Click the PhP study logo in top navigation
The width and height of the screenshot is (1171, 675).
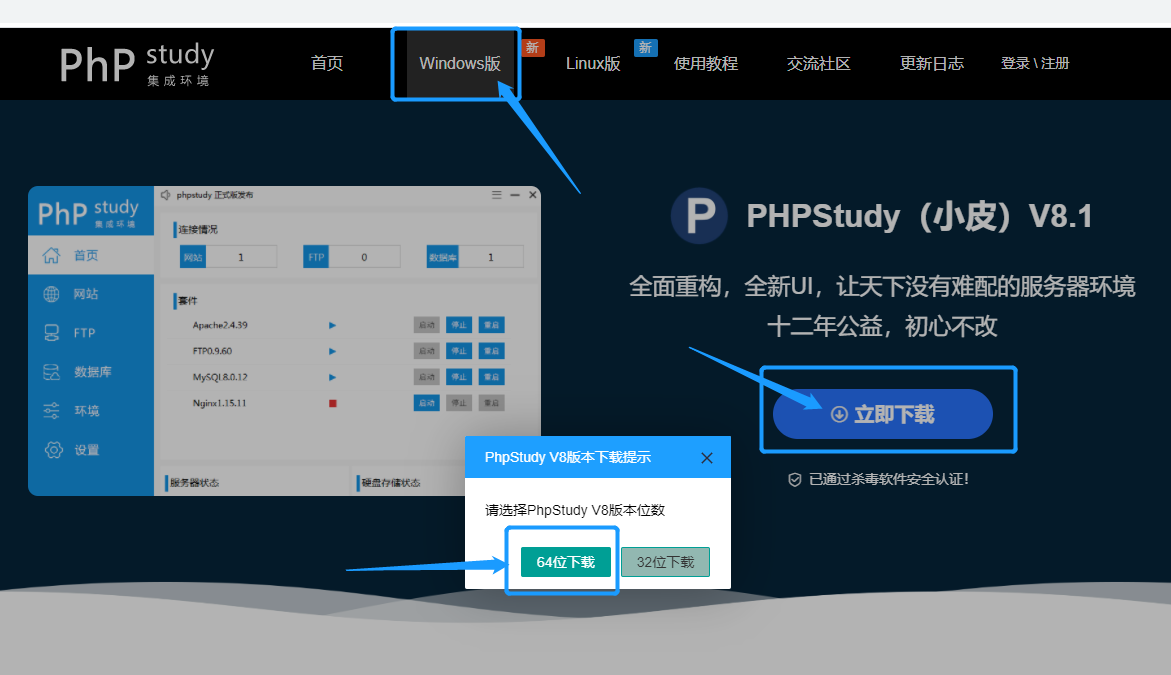(x=135, y=63)
